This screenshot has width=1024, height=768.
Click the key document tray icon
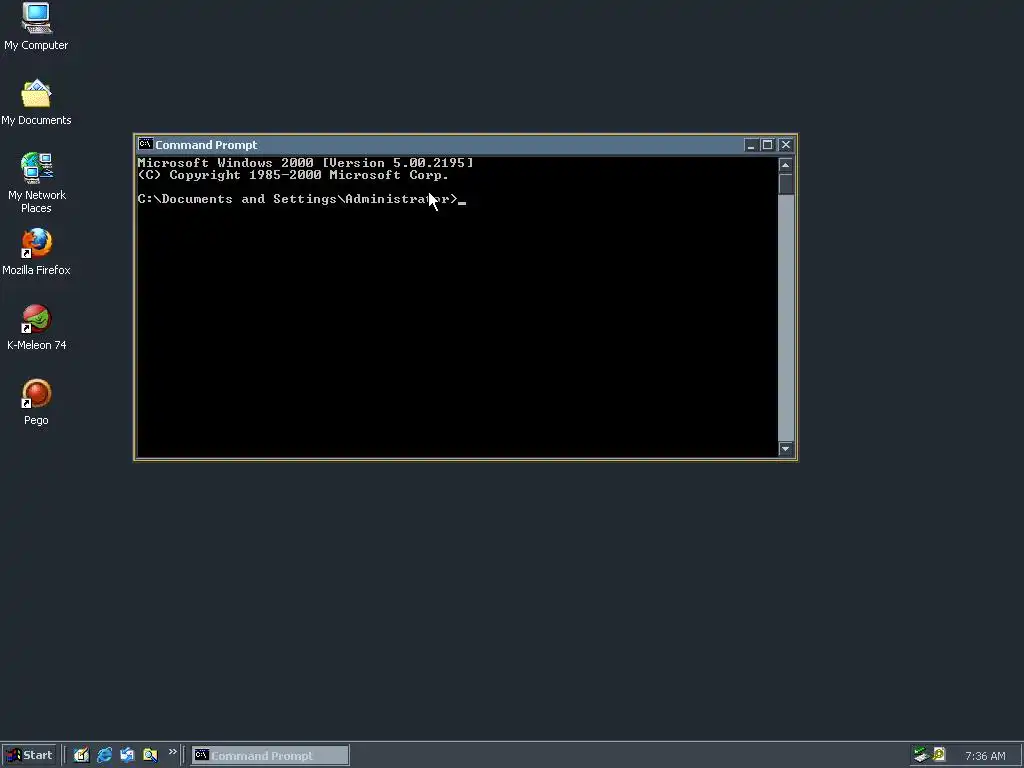point(939,755)
